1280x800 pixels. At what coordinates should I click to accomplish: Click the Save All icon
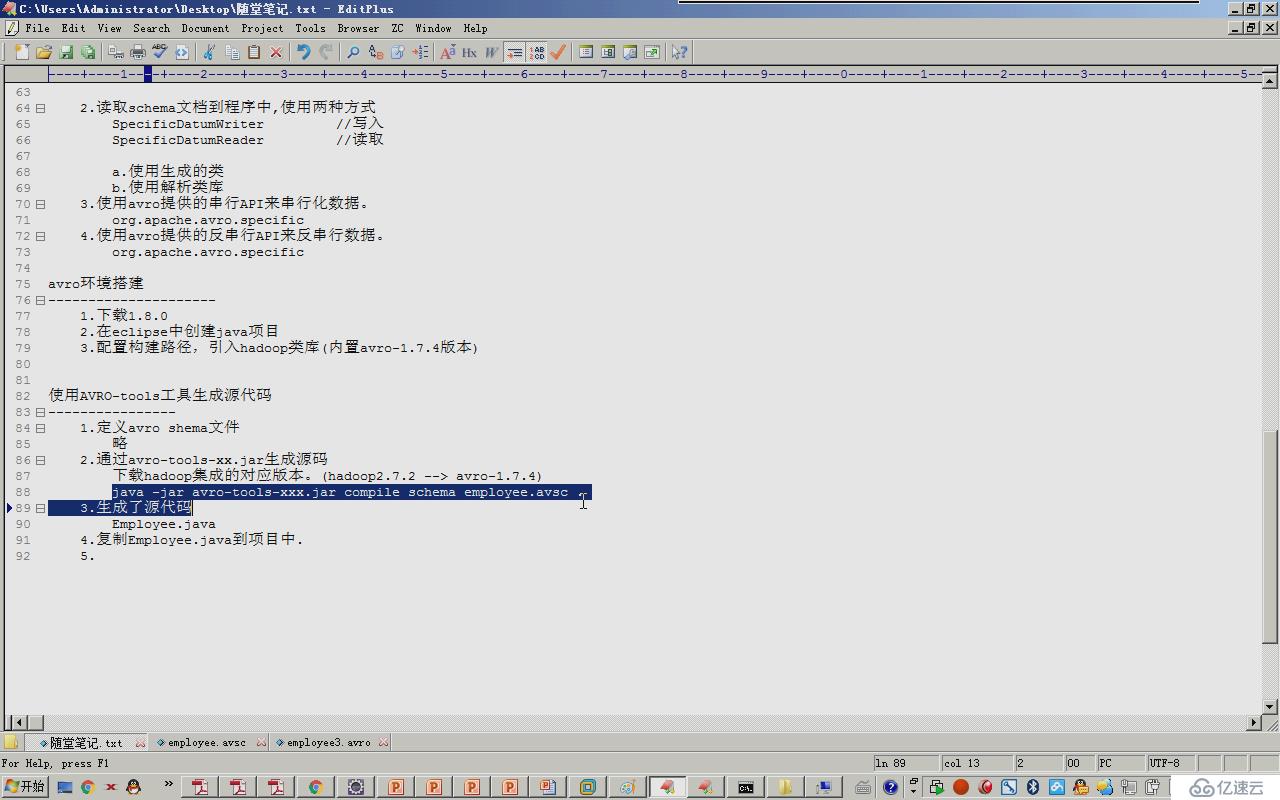(88, 52)
